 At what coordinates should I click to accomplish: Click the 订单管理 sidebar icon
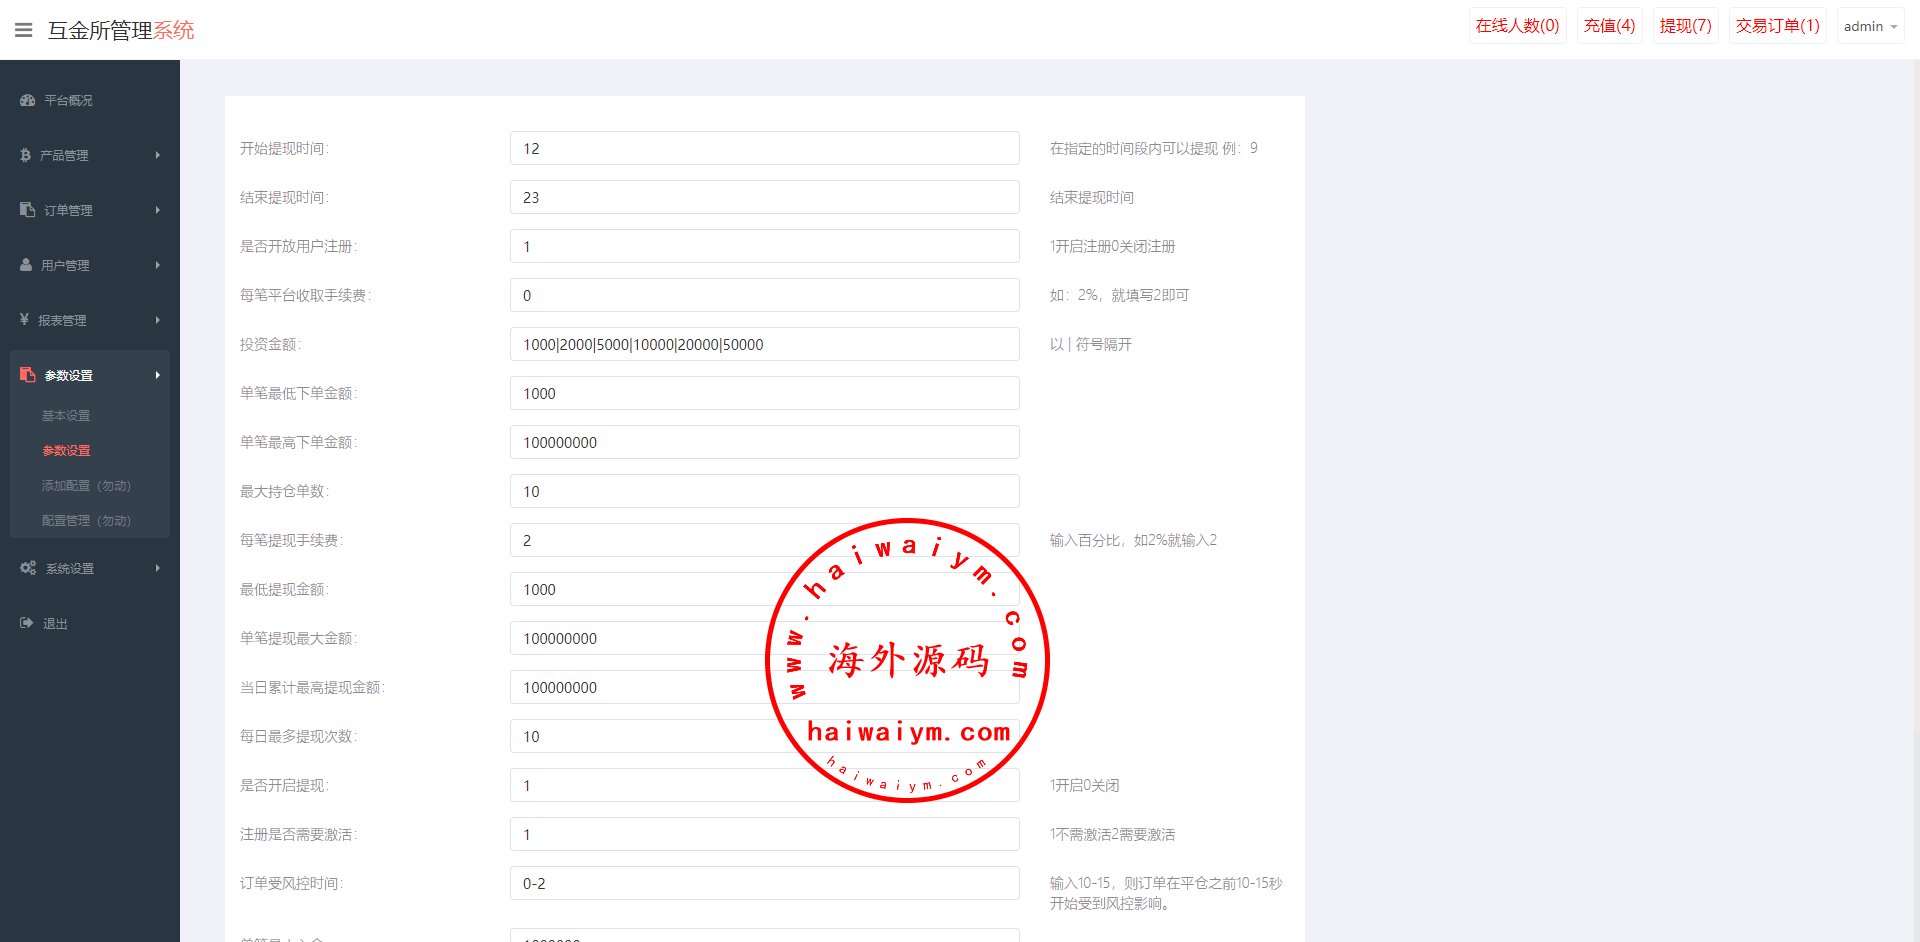click(x=27, y=210)
